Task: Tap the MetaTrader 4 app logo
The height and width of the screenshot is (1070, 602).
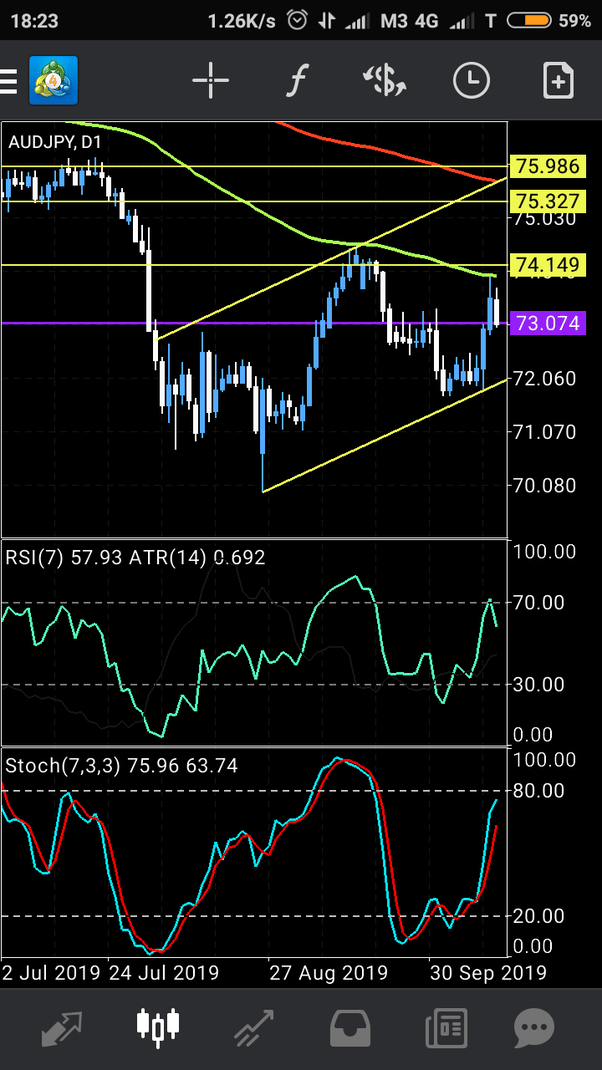Action: coord(53,81)
